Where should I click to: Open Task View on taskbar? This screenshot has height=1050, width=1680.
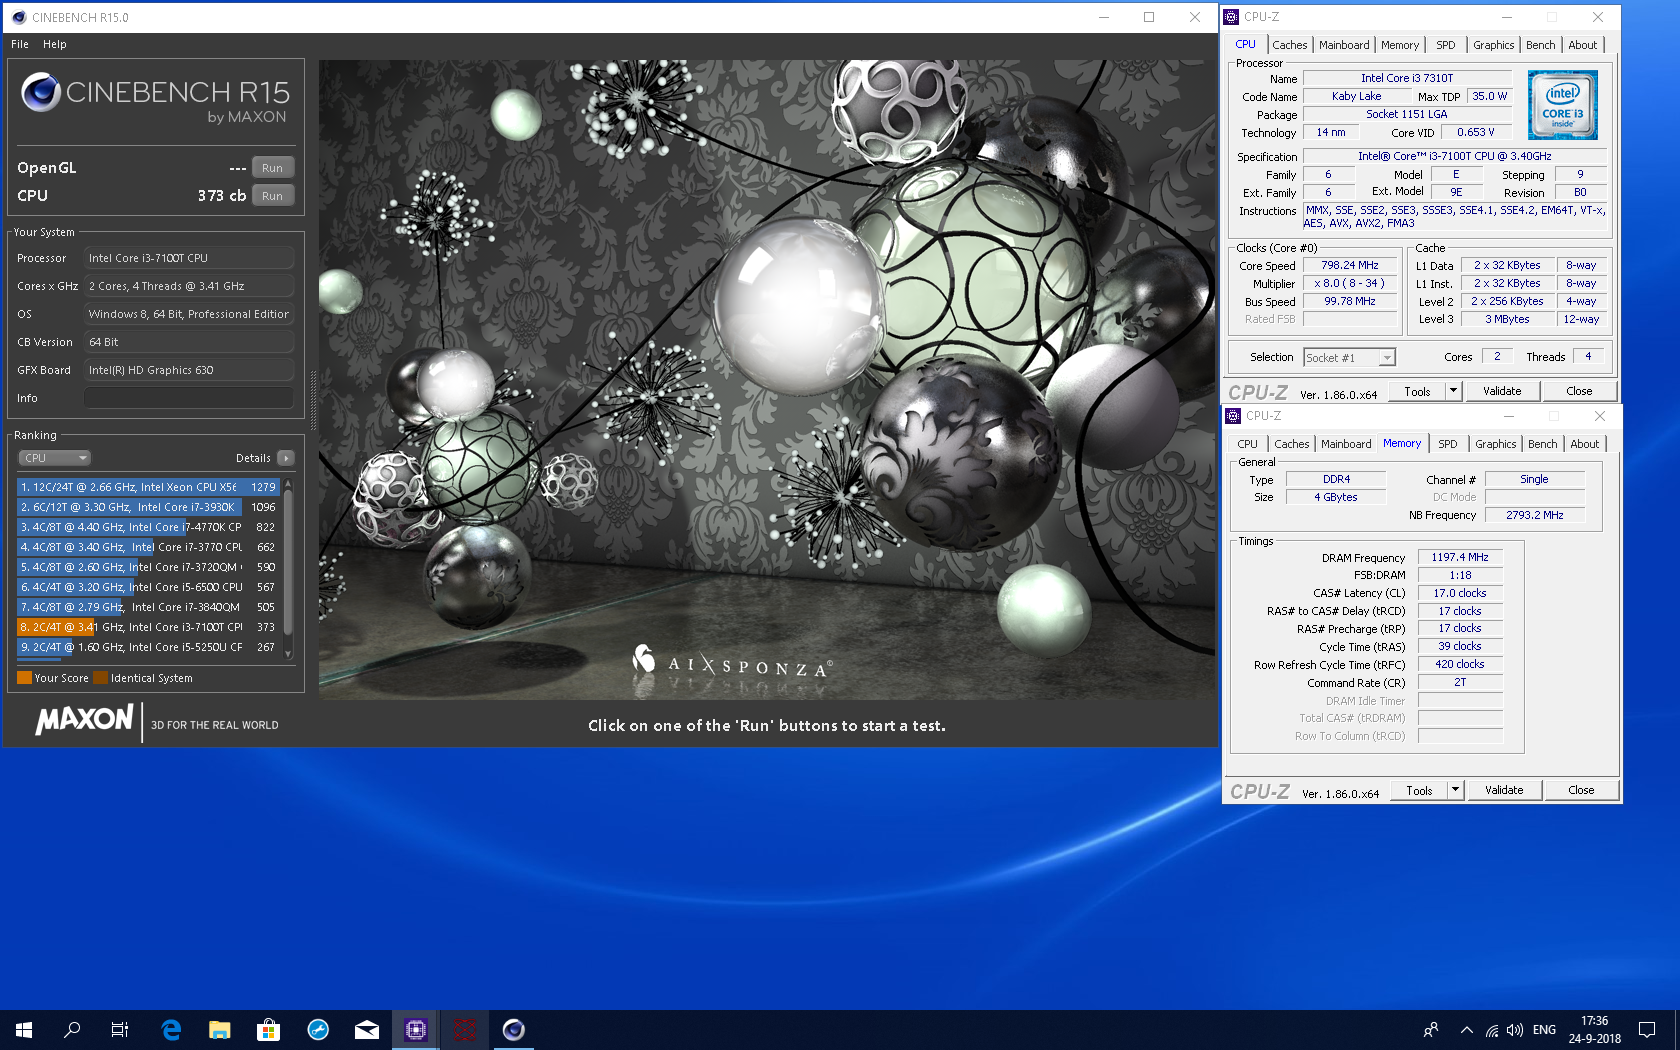(x=120, y=1029)
